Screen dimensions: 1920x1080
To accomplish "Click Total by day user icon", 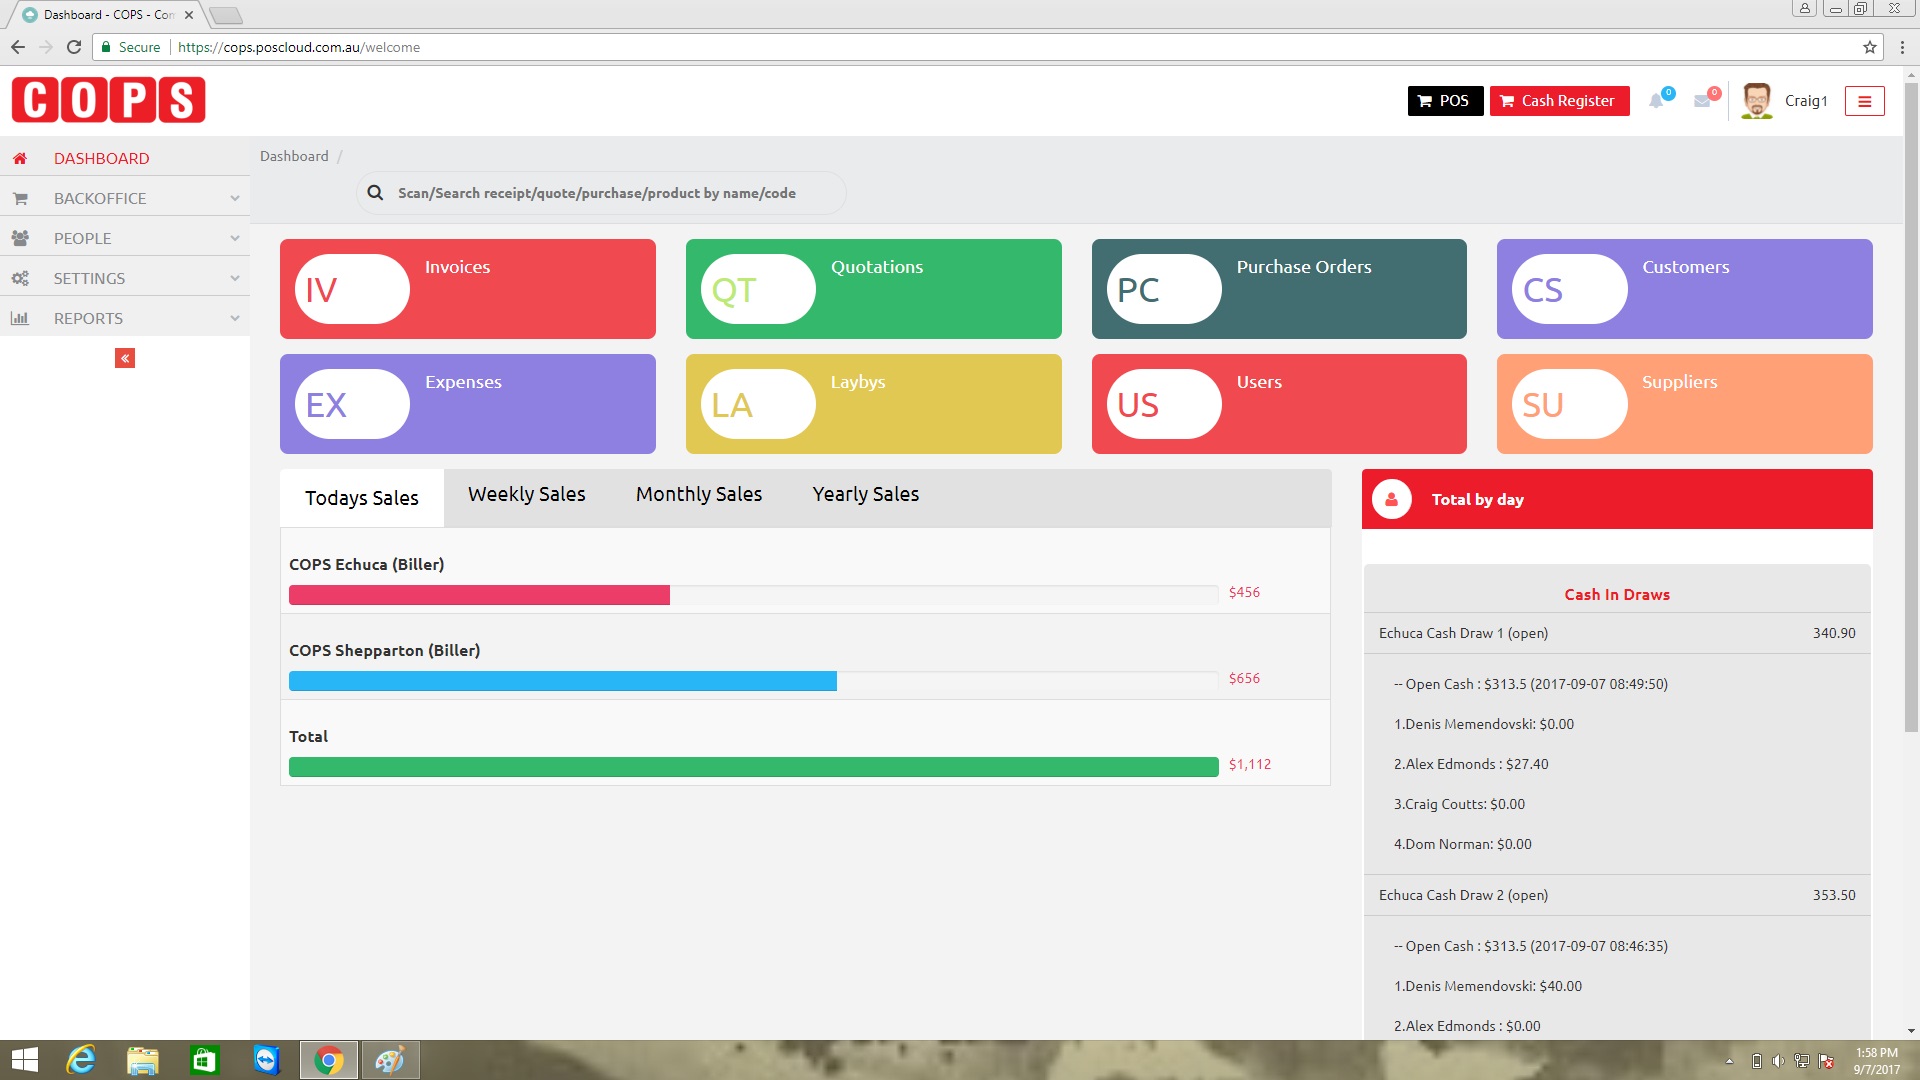I will pyautogui.click(x=1391, y=499).
